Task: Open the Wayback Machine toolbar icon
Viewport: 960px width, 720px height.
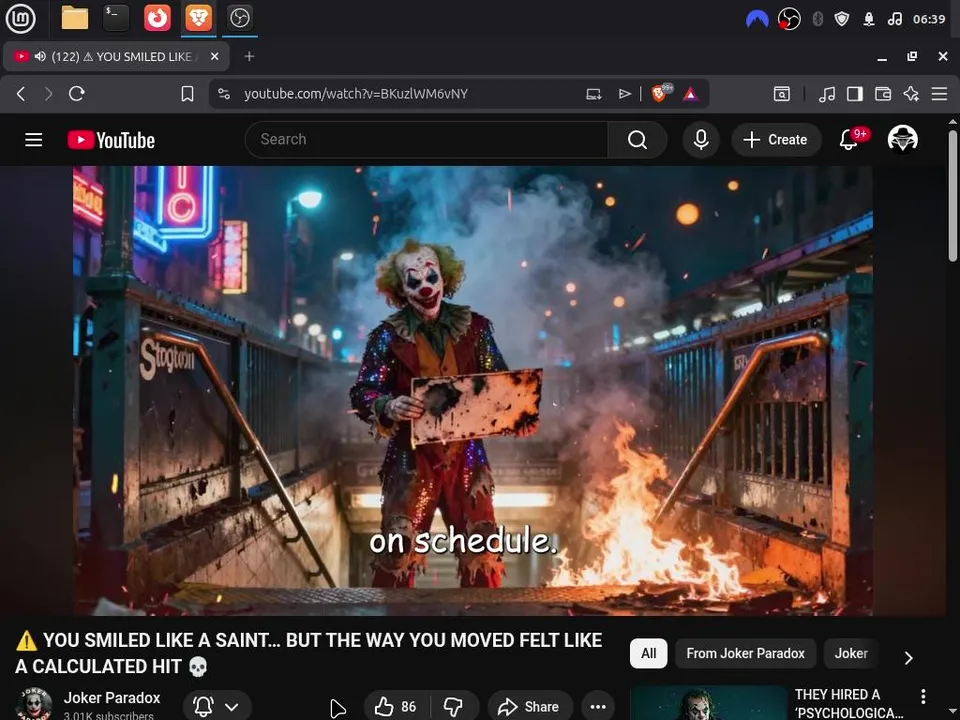Action: pyautogui.click(x=782, y=94)
